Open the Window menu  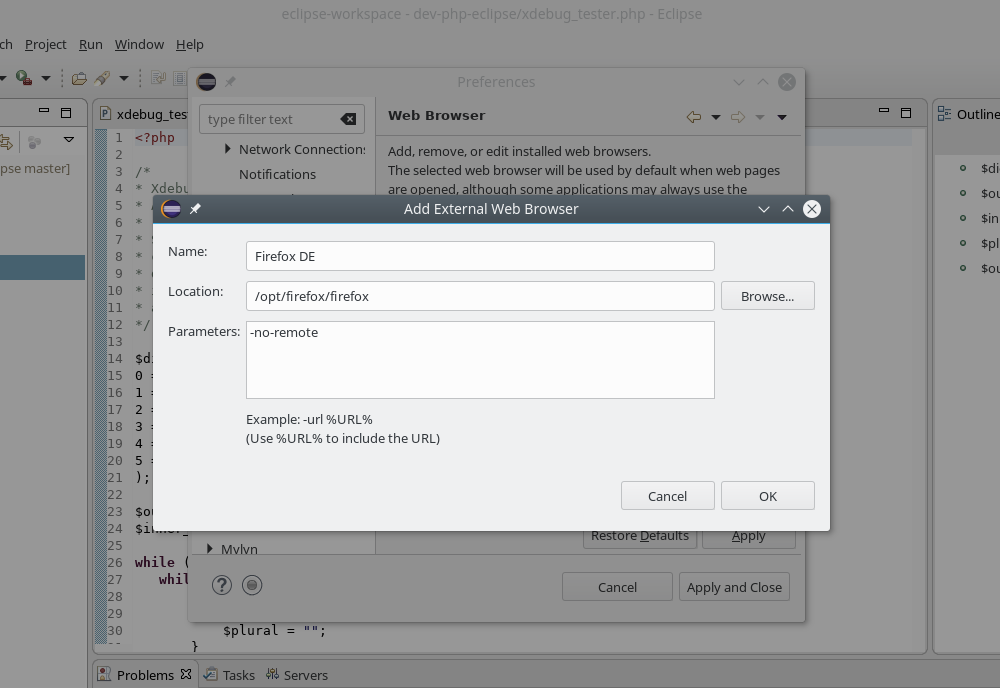click(x=139, y=45)
